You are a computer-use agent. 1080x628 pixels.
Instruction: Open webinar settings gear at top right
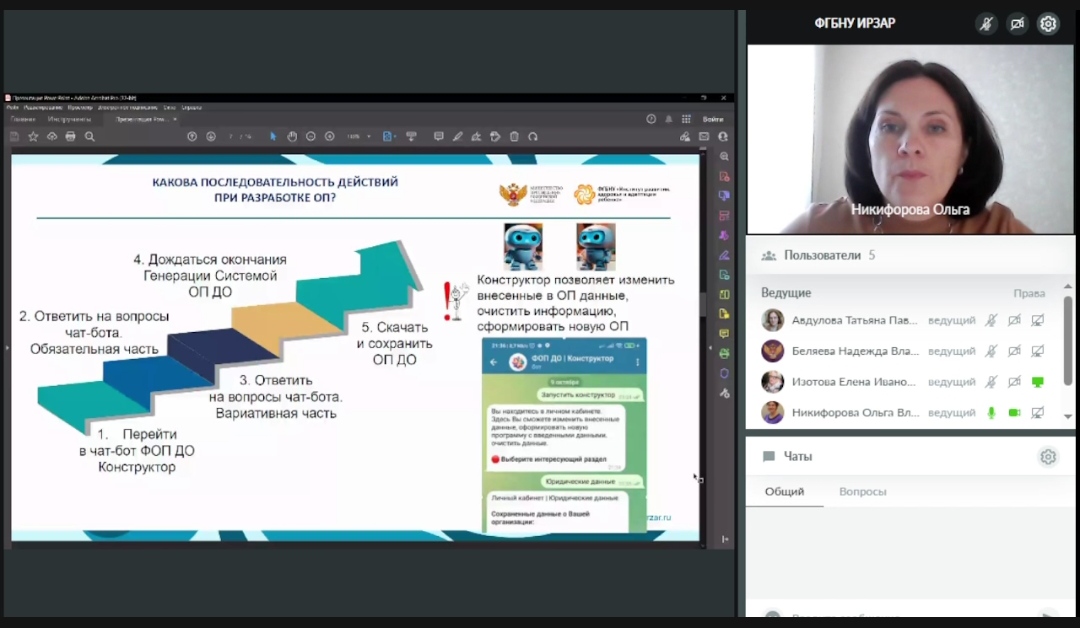(1048, 24)
